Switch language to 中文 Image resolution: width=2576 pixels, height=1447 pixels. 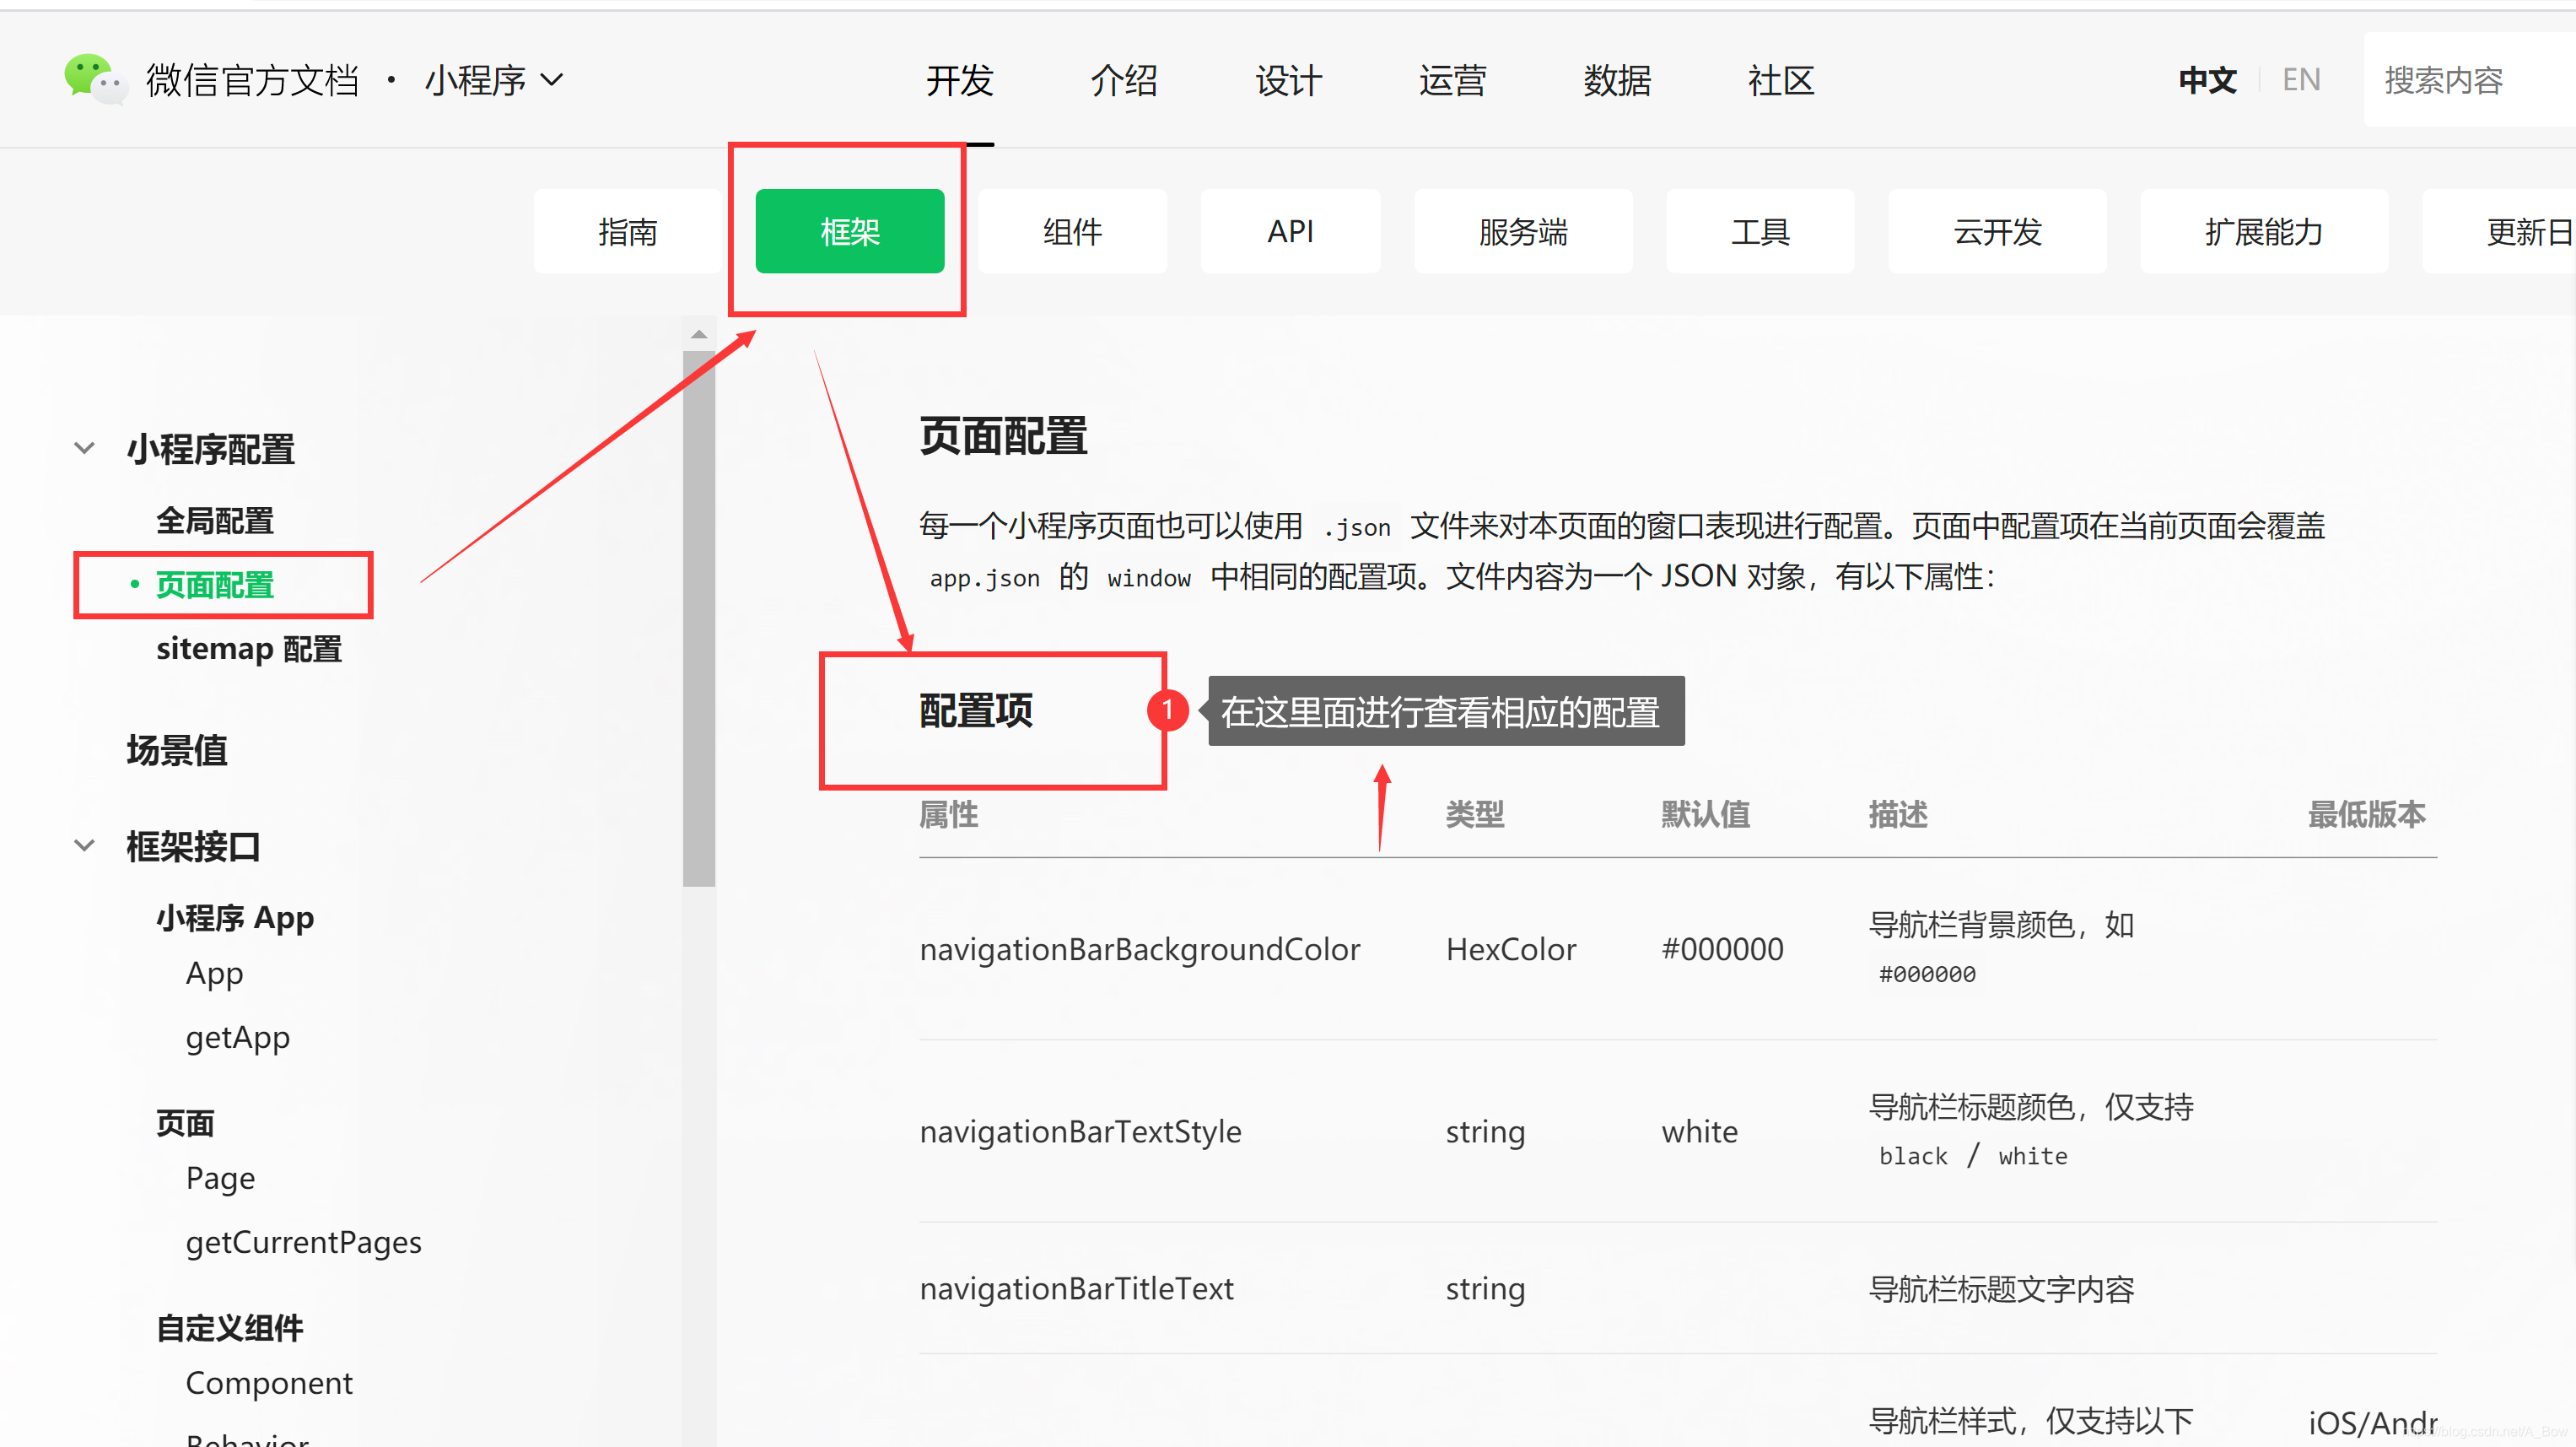[2207, 80]
